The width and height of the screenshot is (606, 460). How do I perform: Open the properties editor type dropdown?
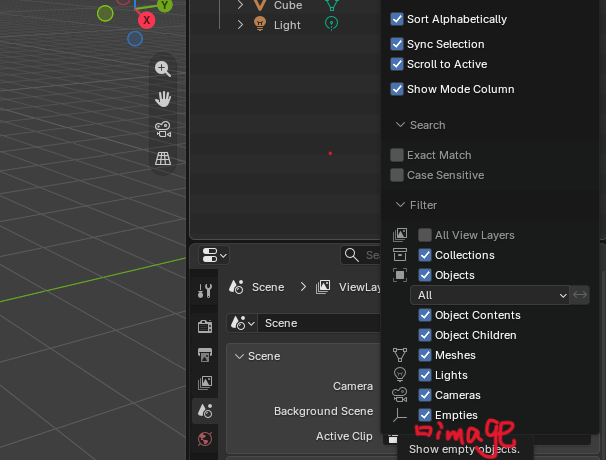pyautogui.click(x=214, y=256)
